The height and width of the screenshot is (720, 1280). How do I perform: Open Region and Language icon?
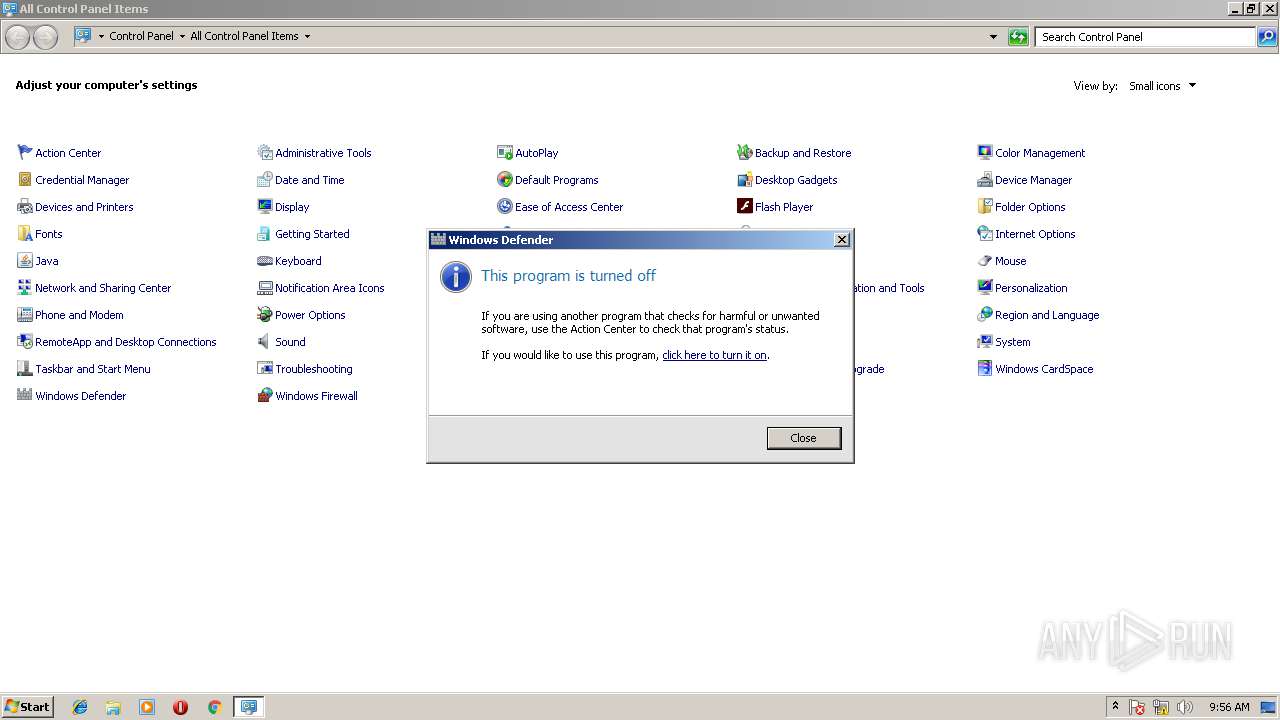pyautogui.click(x=985, y=315)
